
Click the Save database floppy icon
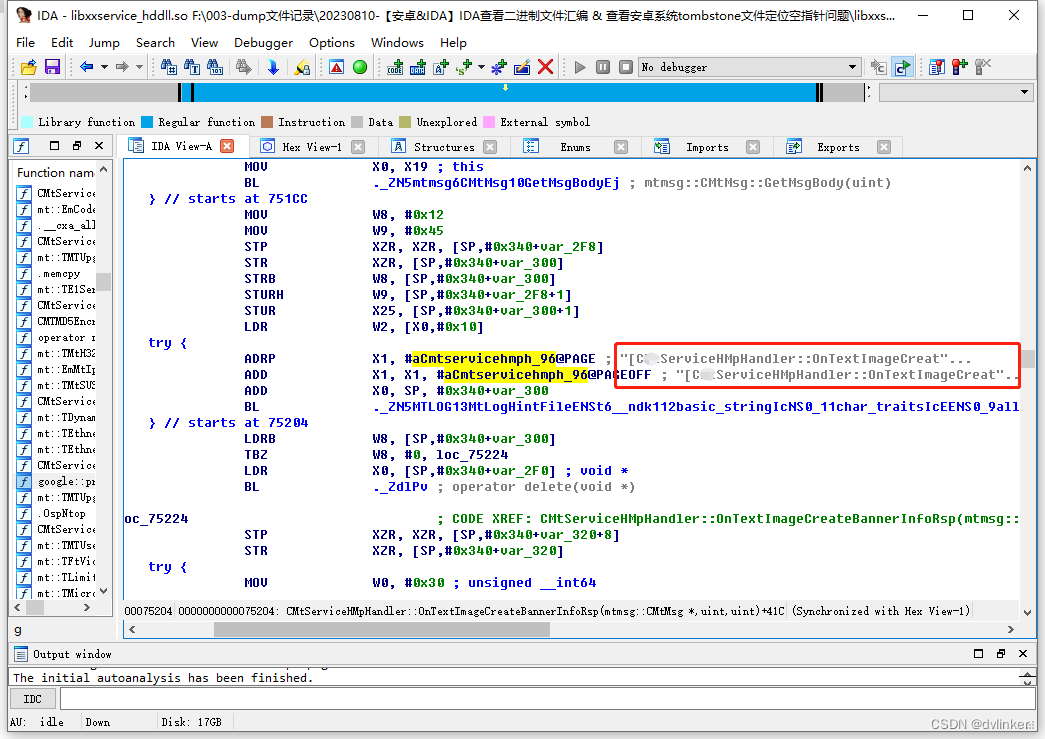[52, 67]
